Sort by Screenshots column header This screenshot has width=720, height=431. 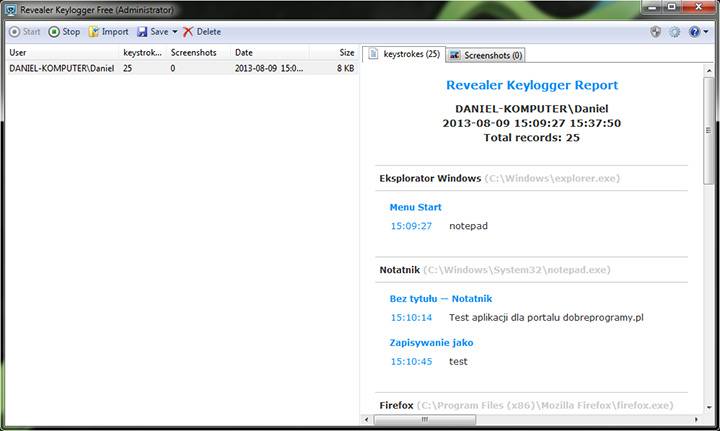coord(200,52)
